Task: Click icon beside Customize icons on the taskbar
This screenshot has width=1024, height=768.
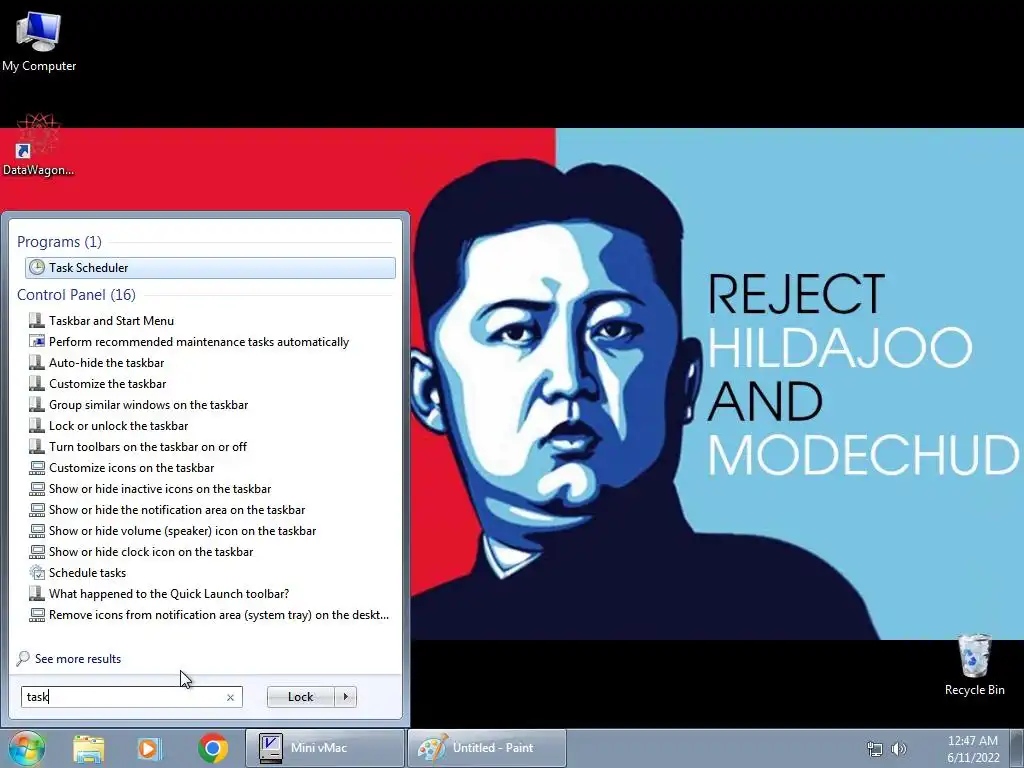Action: [x=37, y=468]
